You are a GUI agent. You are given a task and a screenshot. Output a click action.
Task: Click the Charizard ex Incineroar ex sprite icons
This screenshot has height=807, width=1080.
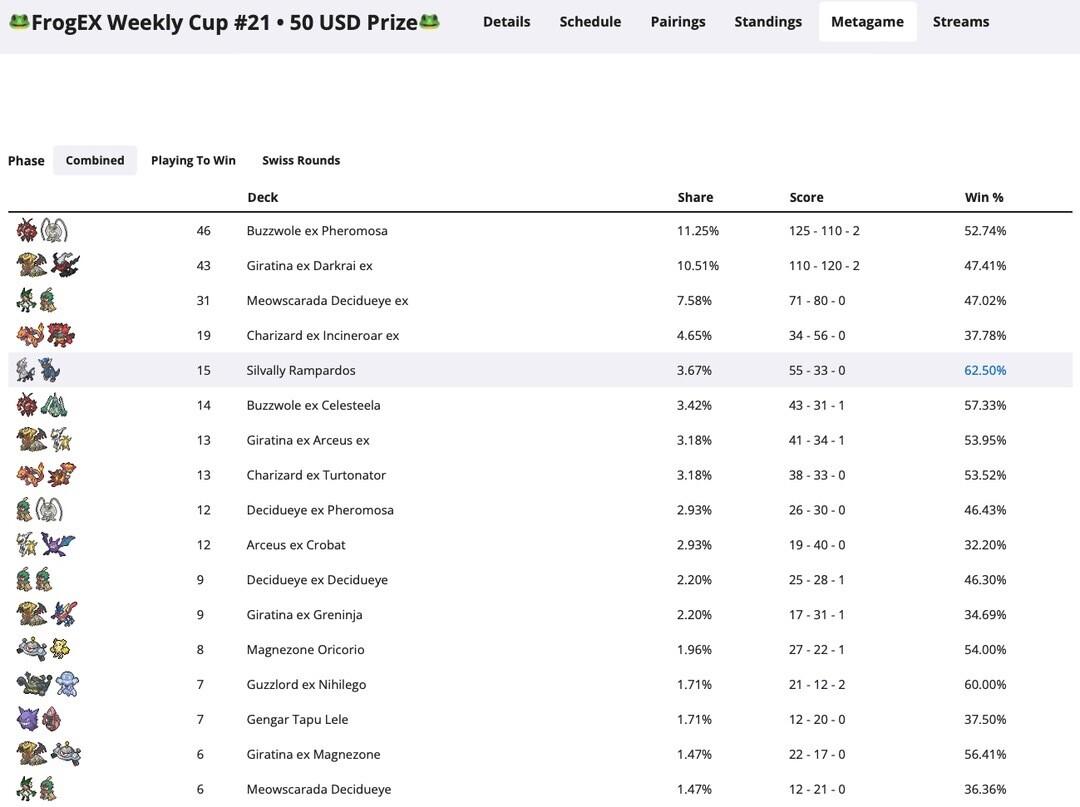[46, 336]
